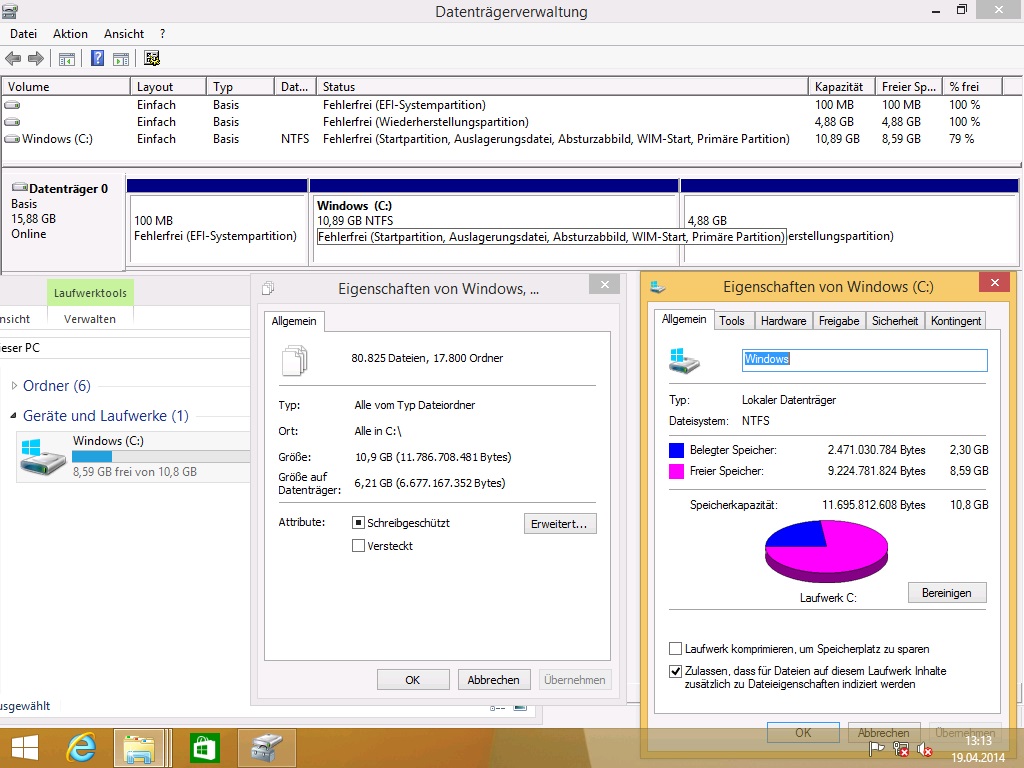This screenshot has width=1024, height=768.
Task: Click OK in the folder properties dialog
Action: pos(413,680)
